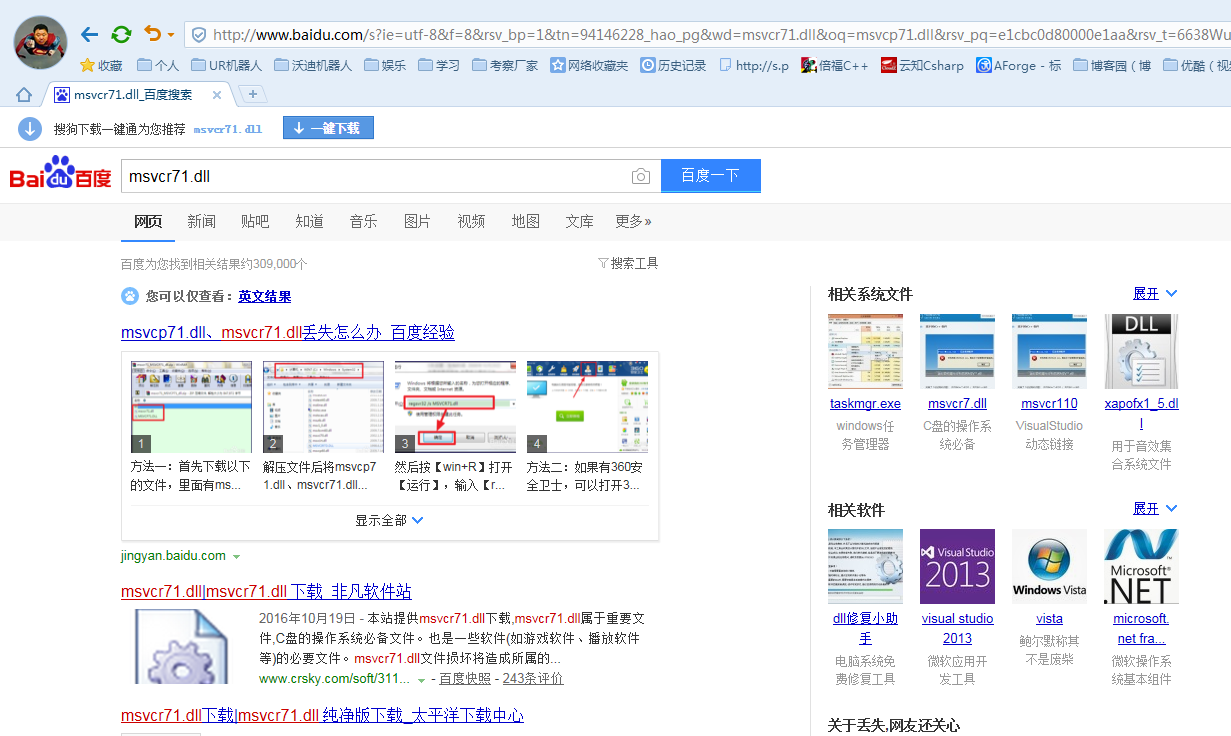
Task: Open the taskmgr.exe related file
Action: coord(865,404)
